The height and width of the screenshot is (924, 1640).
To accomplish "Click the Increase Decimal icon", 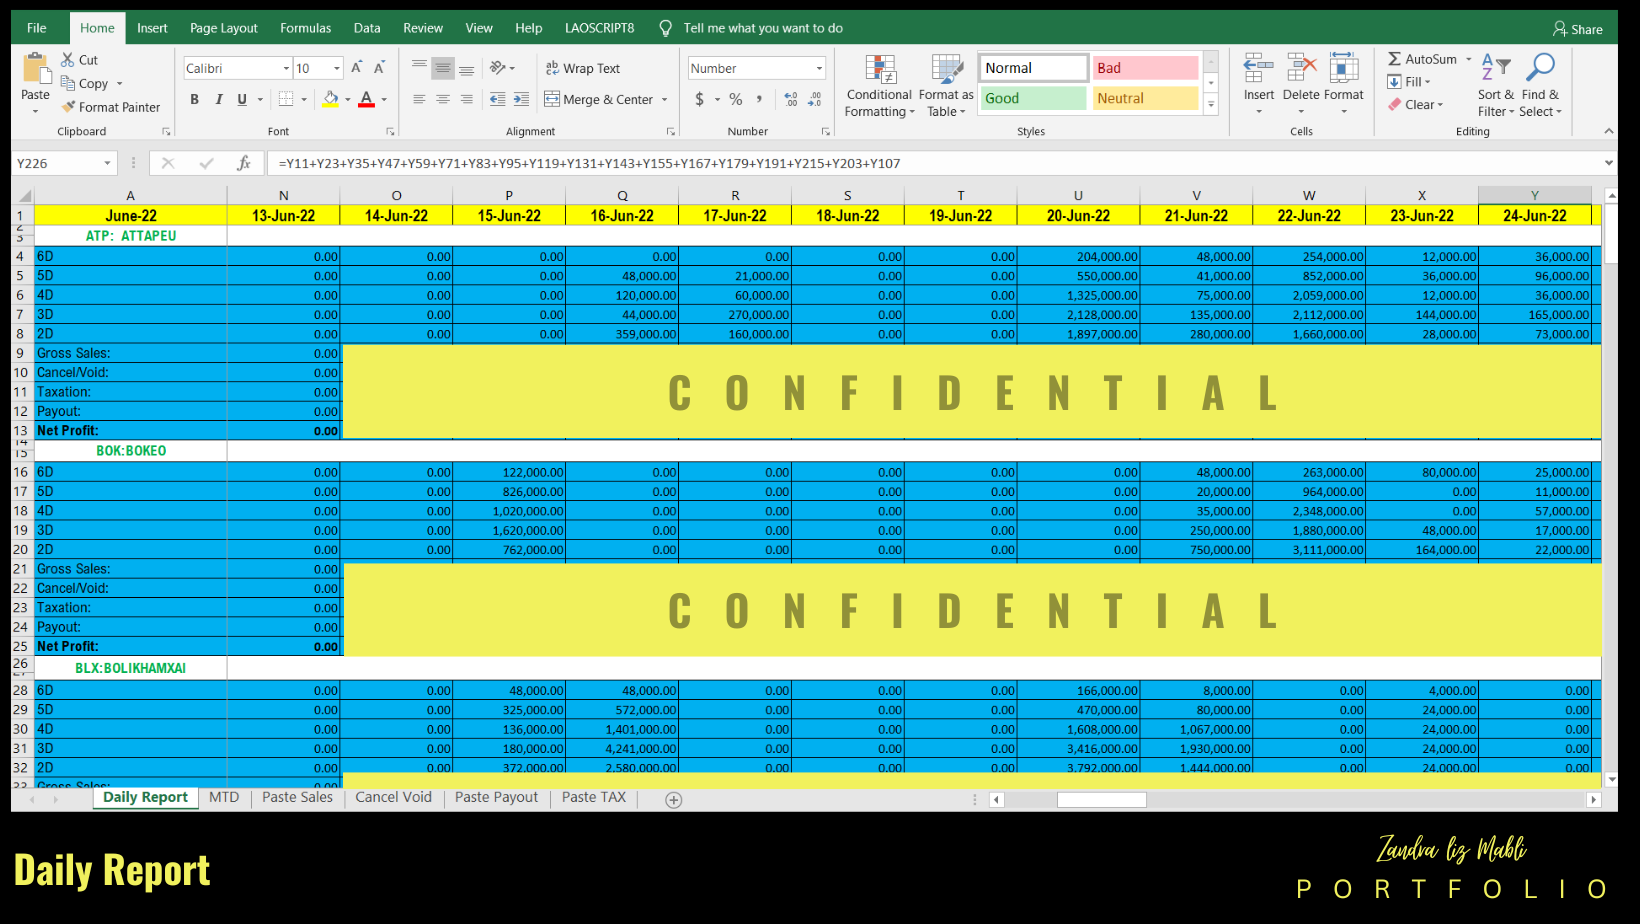I will click(791, 99).
